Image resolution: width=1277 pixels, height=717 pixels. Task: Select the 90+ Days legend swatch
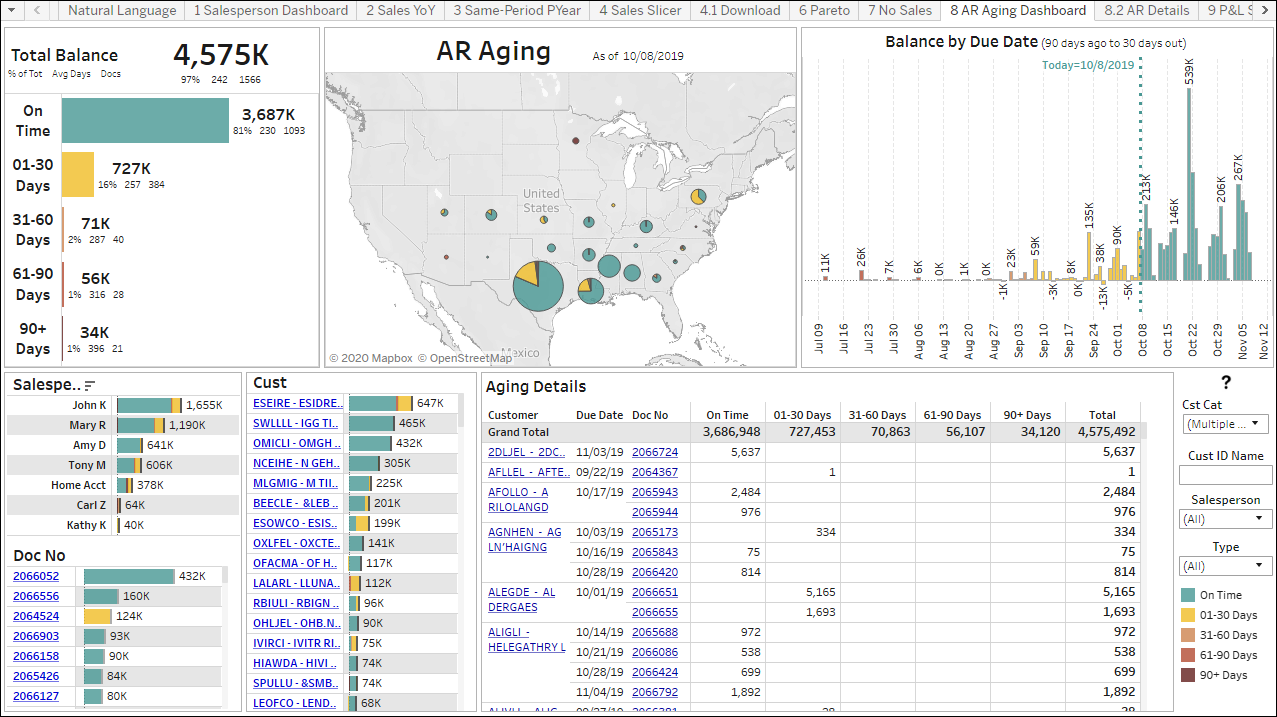[1188, 675]
